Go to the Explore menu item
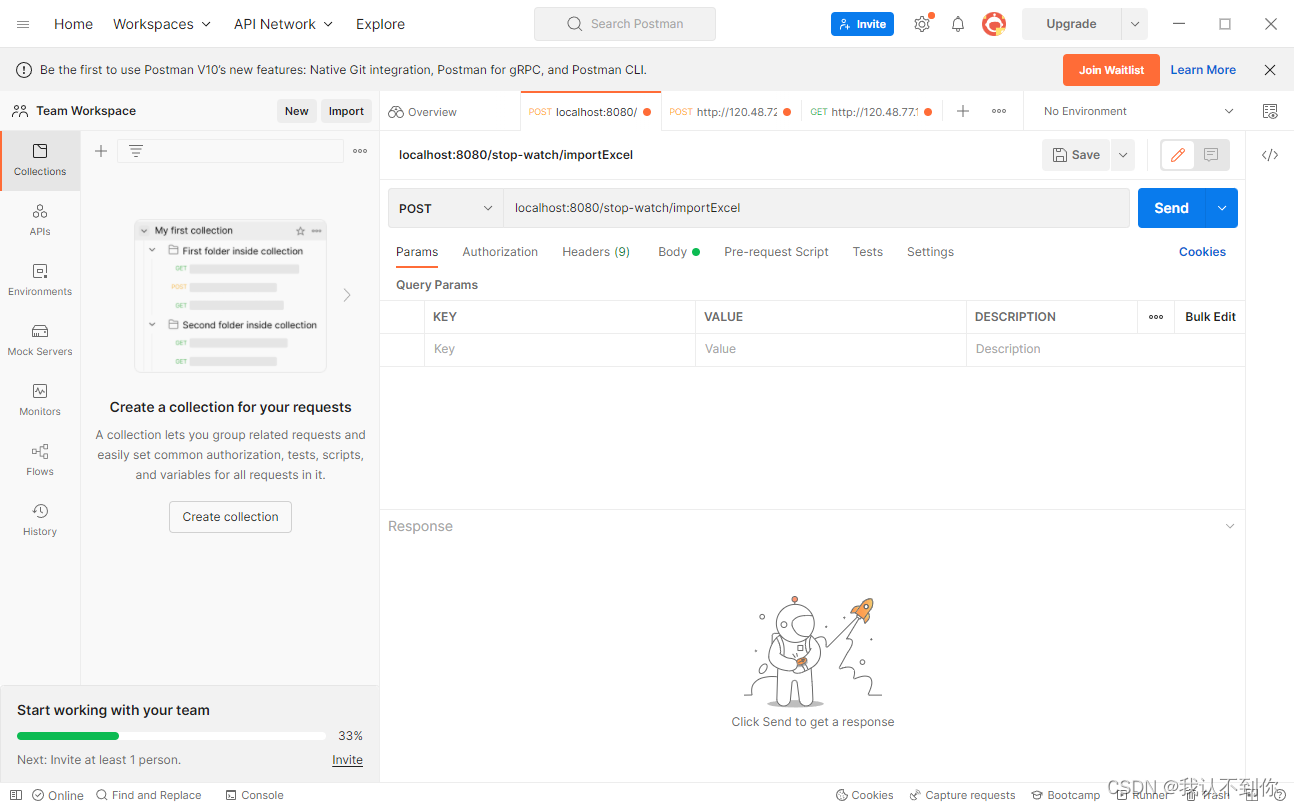This screenshot has width=1294, height=807. tap(381, 24)
